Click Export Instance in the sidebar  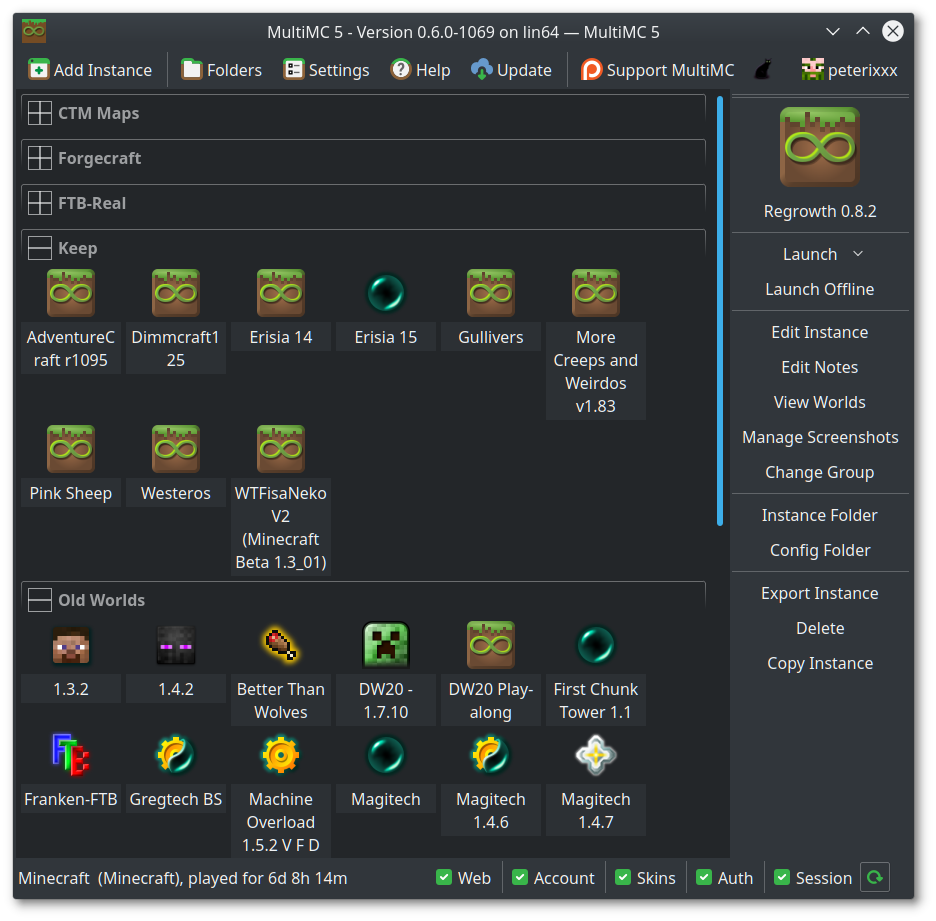coord(819,593)
